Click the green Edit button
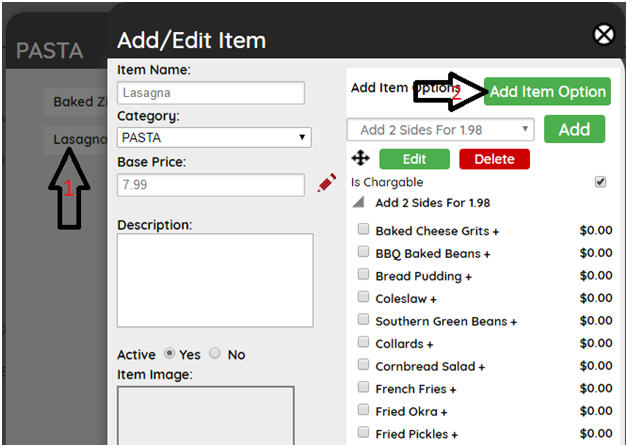Image resolution: width=628 pixels, height=447 pixels. [x=415, y=159]
